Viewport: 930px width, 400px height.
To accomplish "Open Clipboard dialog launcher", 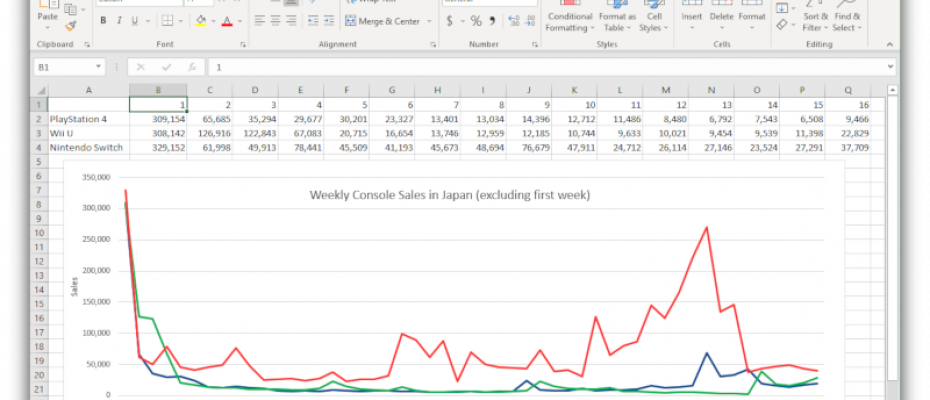I will 87,45.
